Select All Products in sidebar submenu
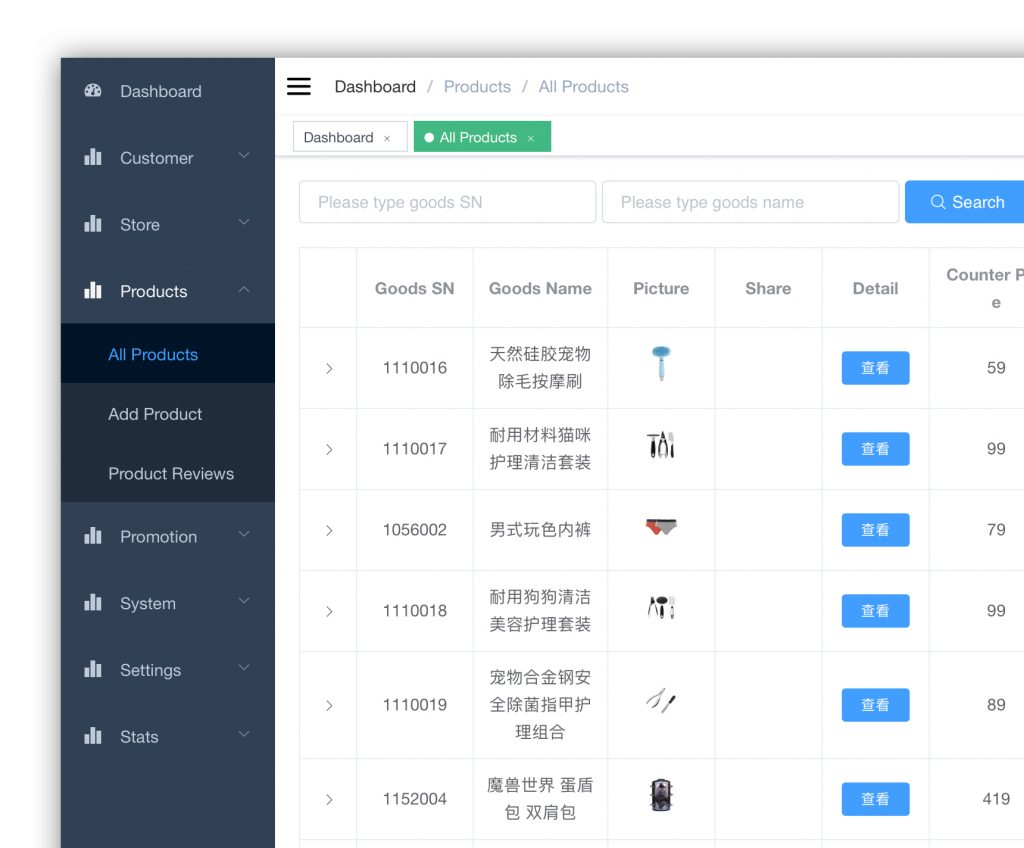This screenshot has width=1024, height=848. tap(168, 354)
